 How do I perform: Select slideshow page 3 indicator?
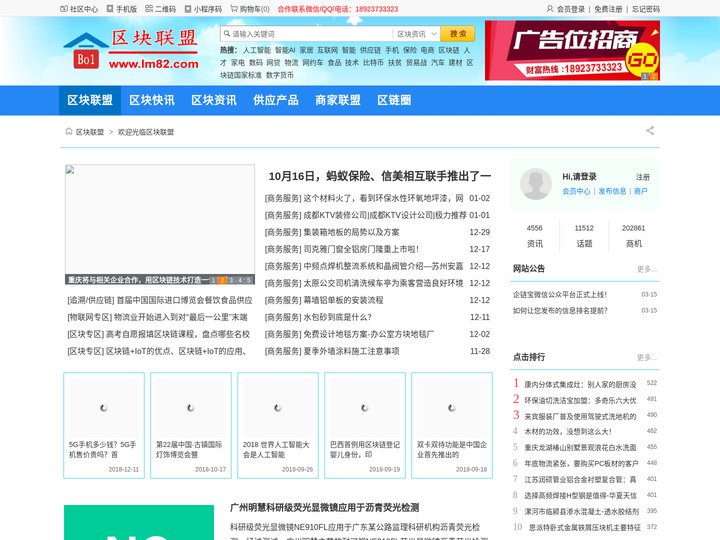[x=231, y=280]
